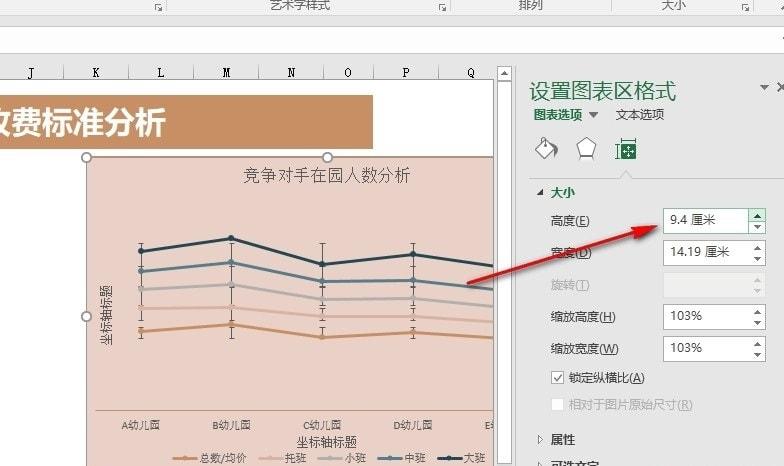Switch to the 文本选项 tab
The height and width of the screenshot is (466, 784).
click(640, 114)
